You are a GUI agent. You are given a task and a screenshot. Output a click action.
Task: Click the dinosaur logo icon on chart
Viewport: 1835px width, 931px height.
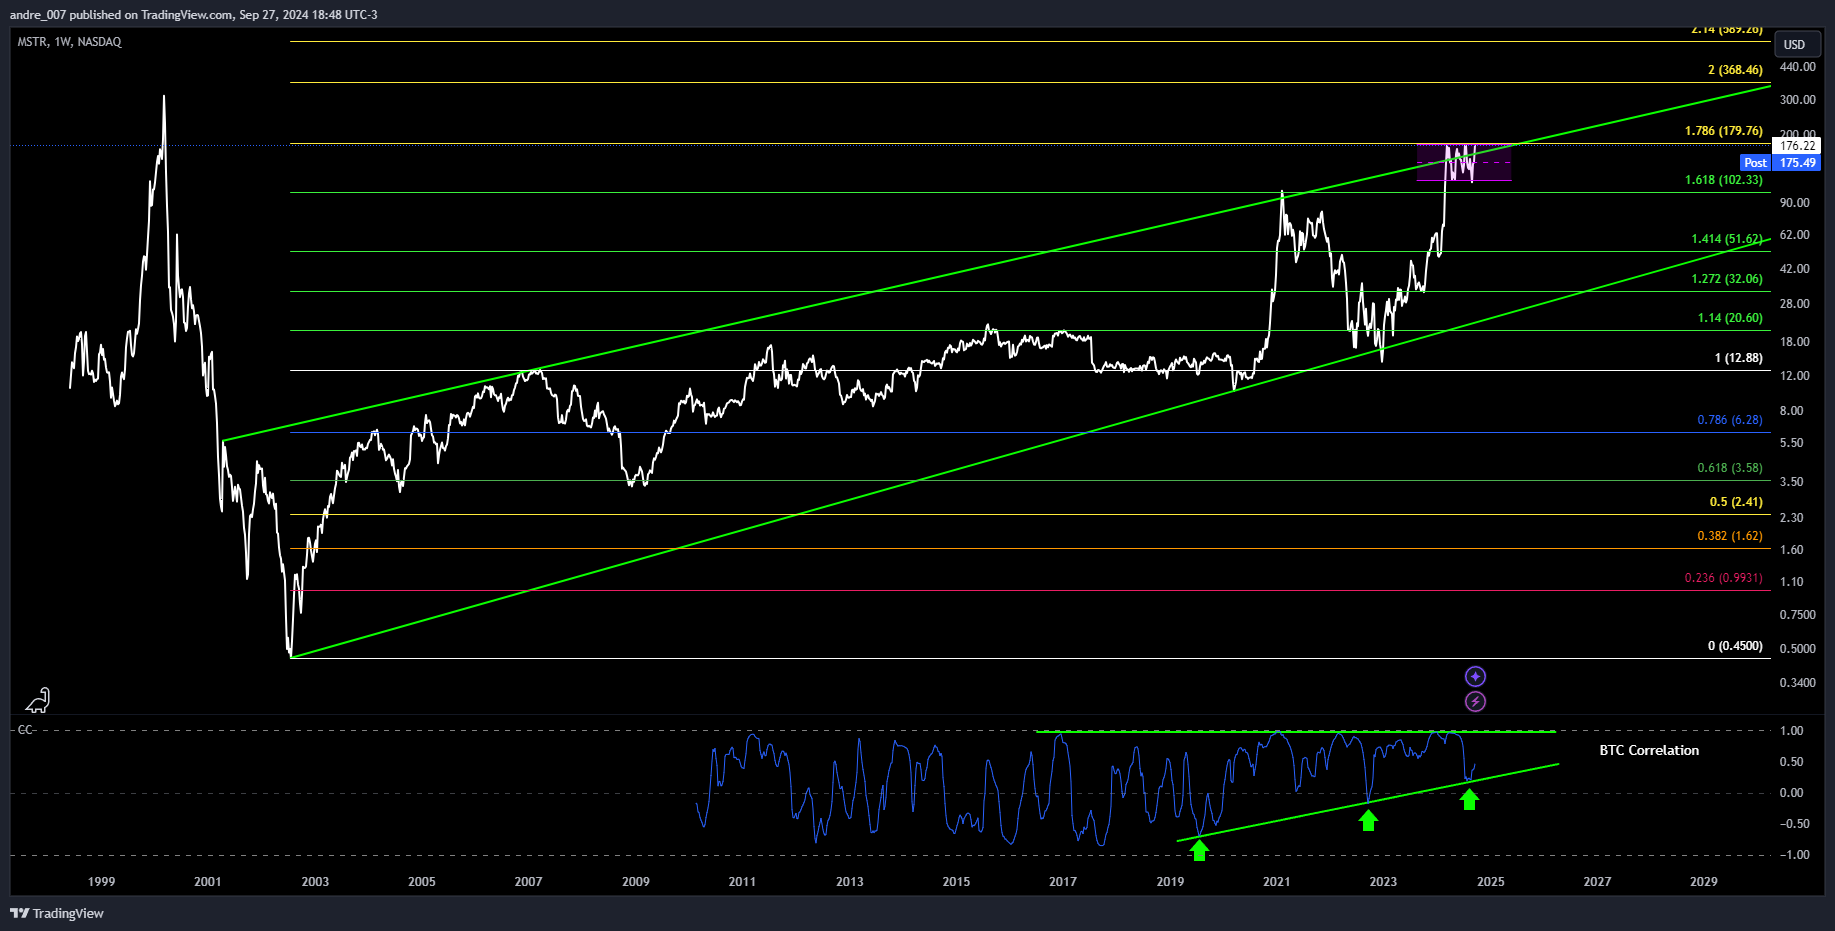pos(38,700)
